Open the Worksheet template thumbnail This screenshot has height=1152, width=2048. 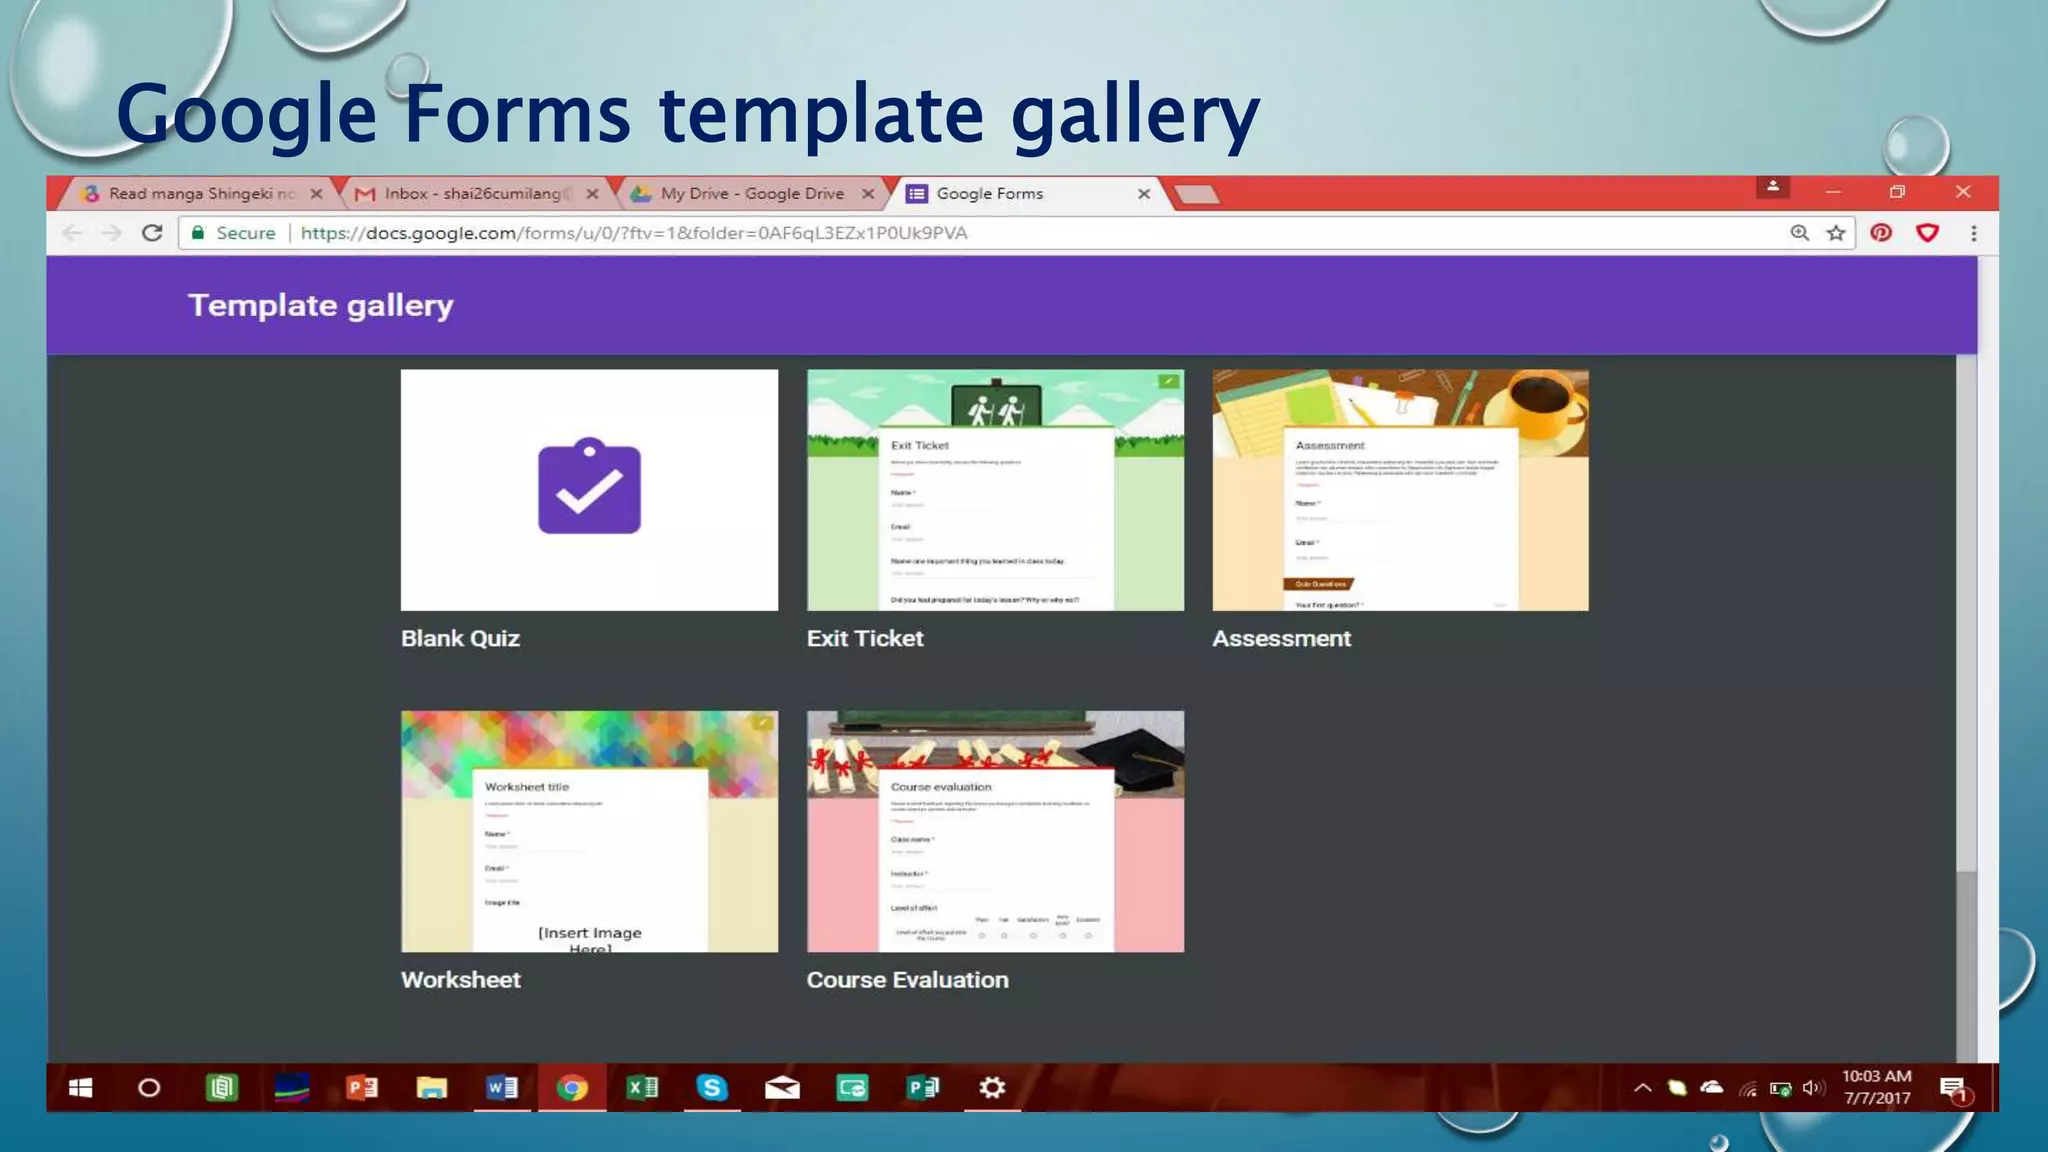click(x=589, y=831)
